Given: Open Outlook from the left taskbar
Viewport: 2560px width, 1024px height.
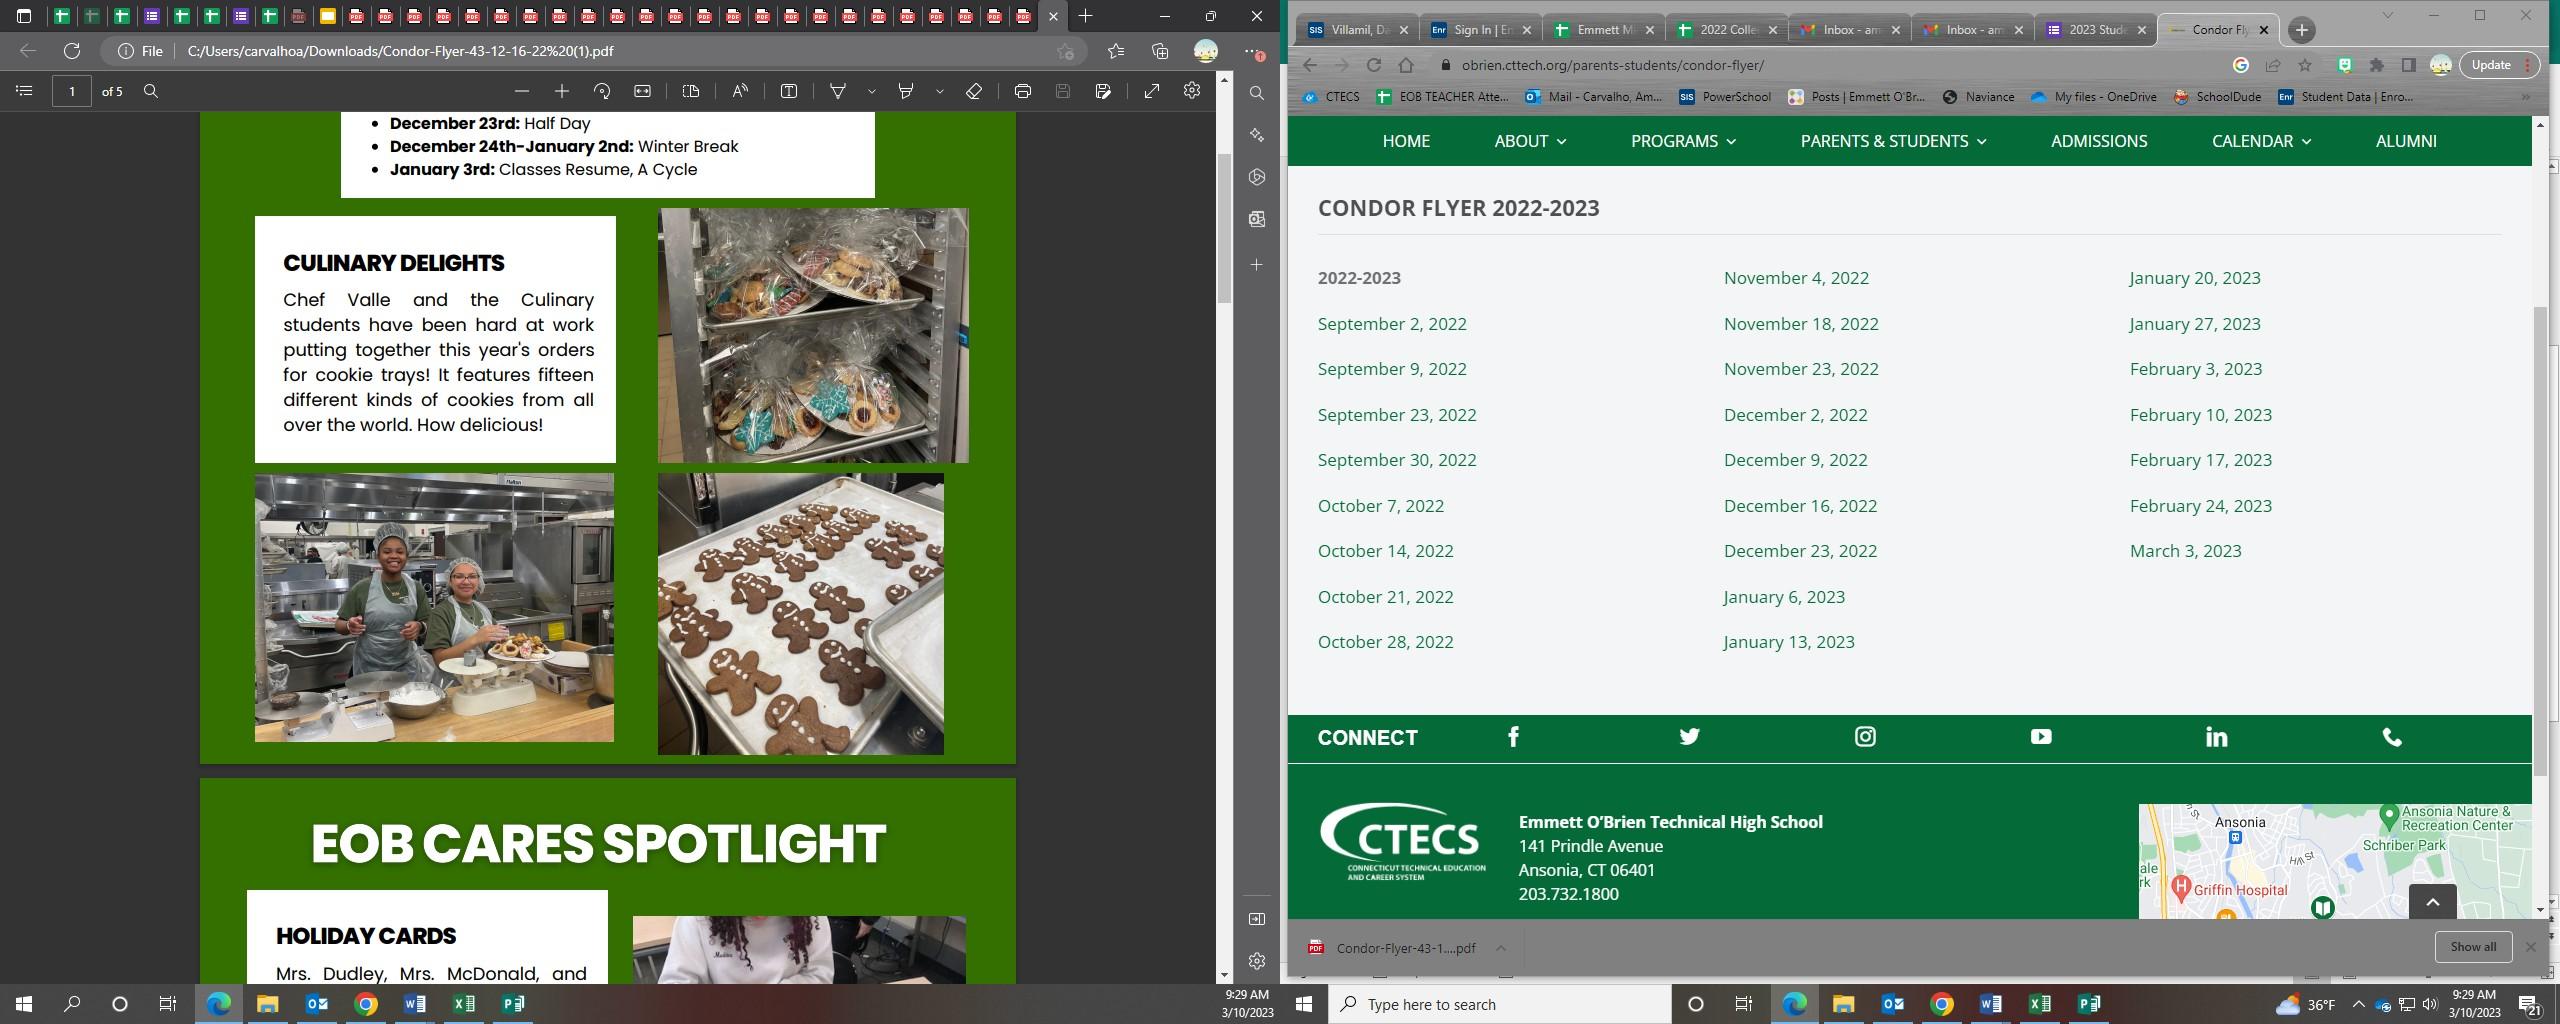Looking at the screenshot, I should (317, 1004).
